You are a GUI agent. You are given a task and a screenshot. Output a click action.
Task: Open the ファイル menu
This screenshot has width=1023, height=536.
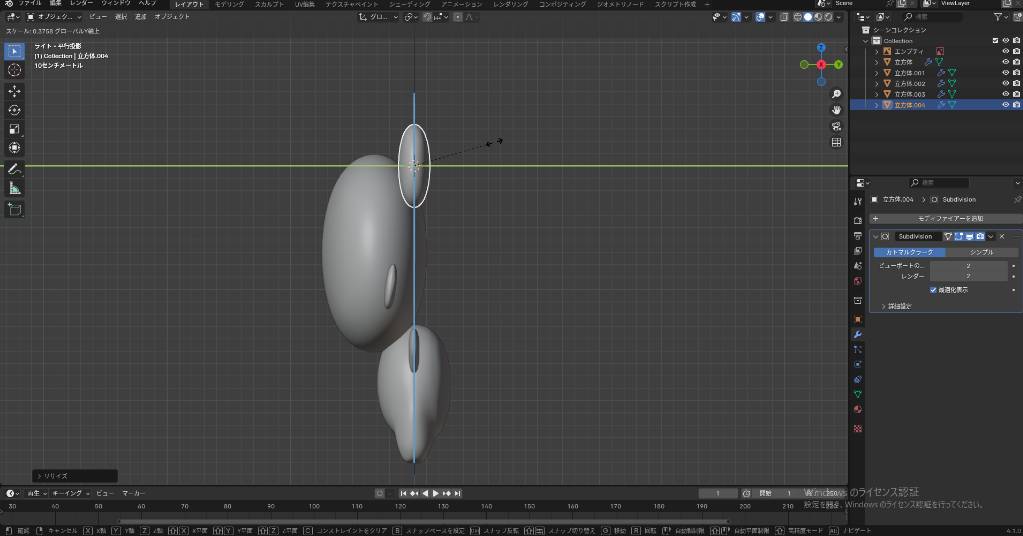pyautogui.click(x=30, y=4)
